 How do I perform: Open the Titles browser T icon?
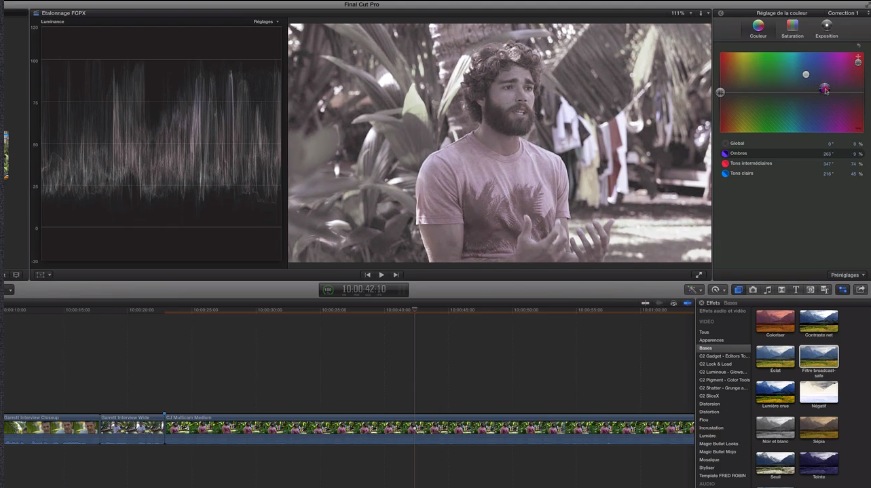tap(795, 289)
